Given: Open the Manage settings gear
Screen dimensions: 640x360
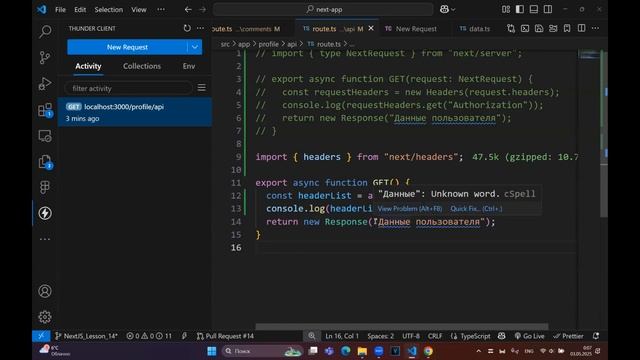Looking at the screenshot, I should (x=45, y=317).
